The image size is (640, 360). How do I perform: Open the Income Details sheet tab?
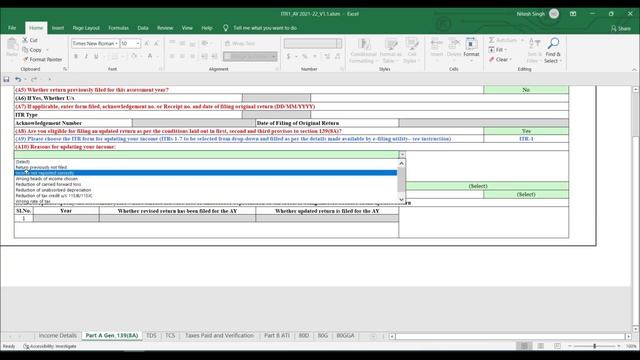coord(58,336)
